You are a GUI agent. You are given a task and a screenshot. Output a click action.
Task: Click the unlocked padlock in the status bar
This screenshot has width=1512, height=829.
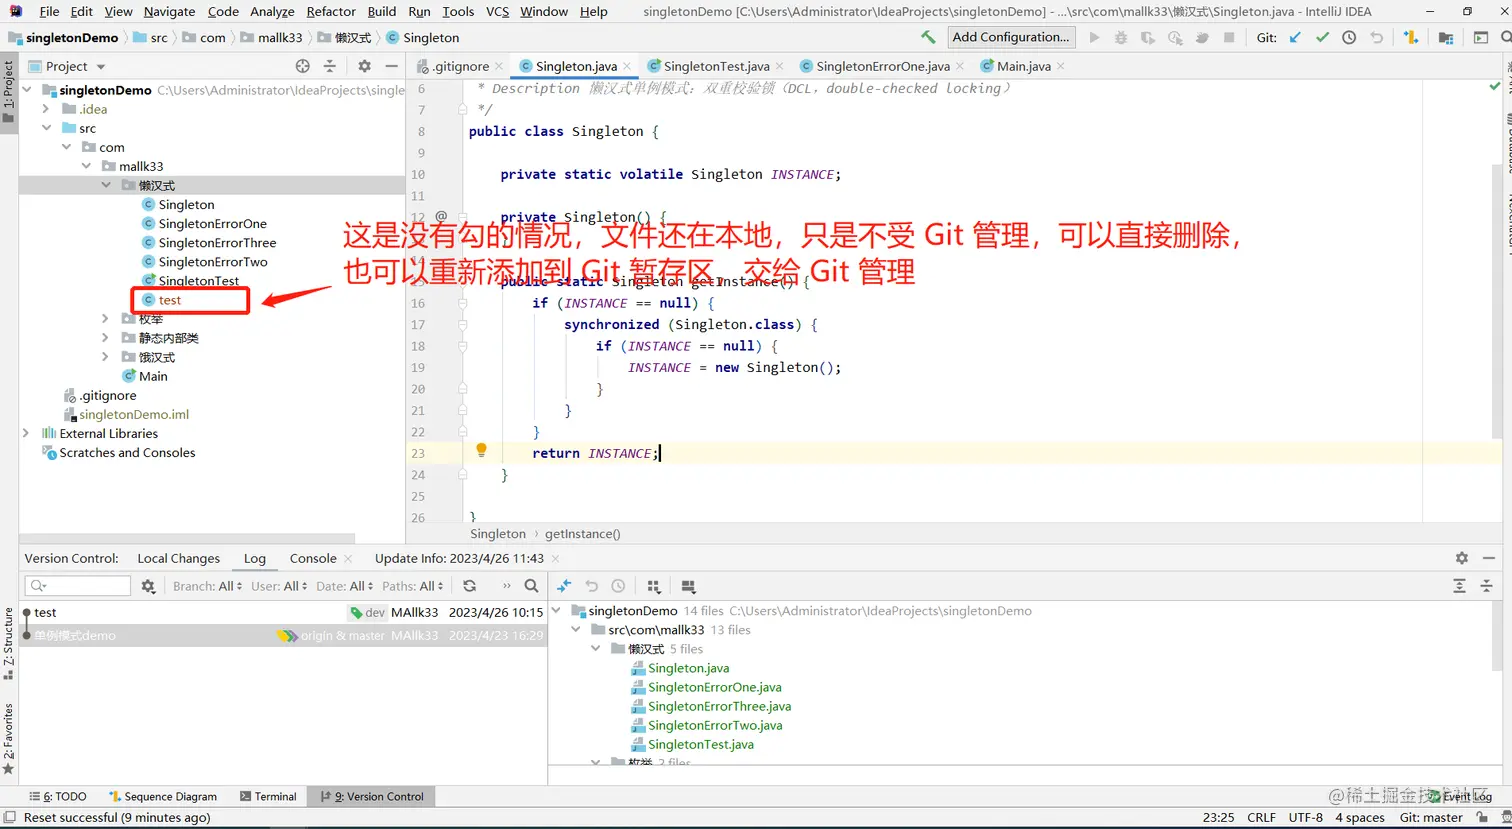1481,817
